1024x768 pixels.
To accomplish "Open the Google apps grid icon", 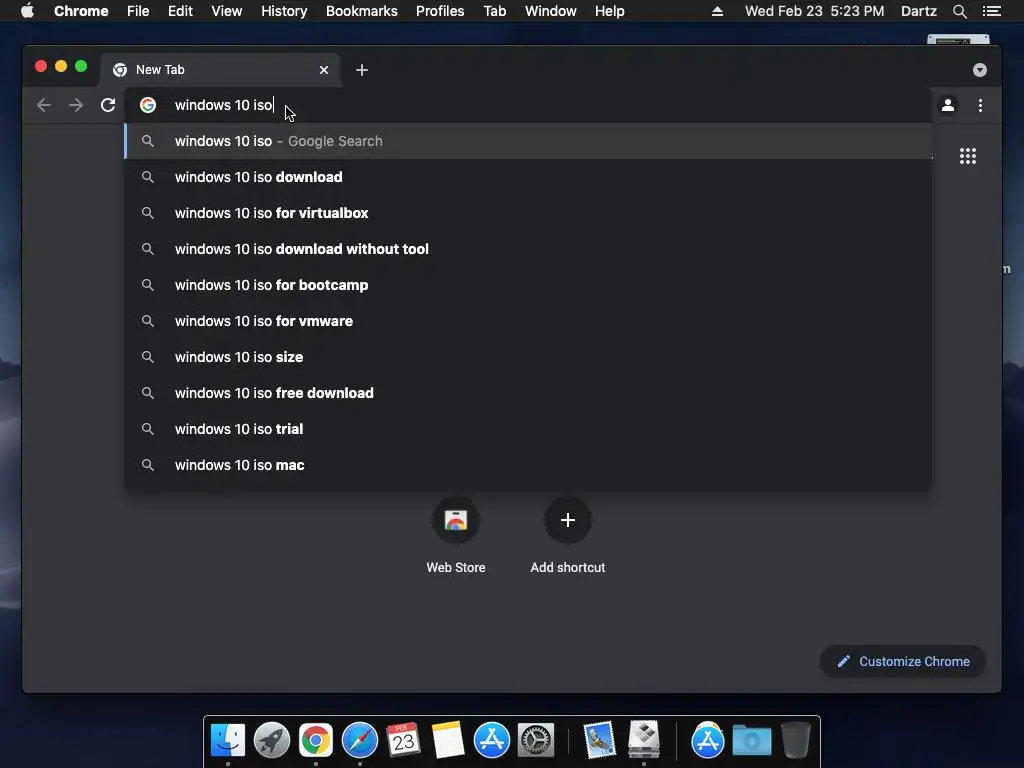I will pos(968,156).
